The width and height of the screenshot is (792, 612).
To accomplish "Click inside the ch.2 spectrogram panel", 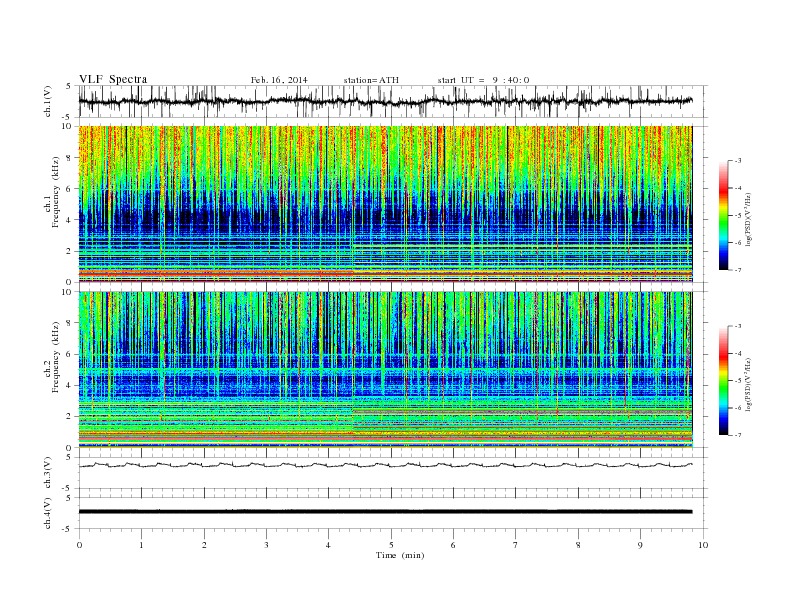I will (x=385, y=370).
